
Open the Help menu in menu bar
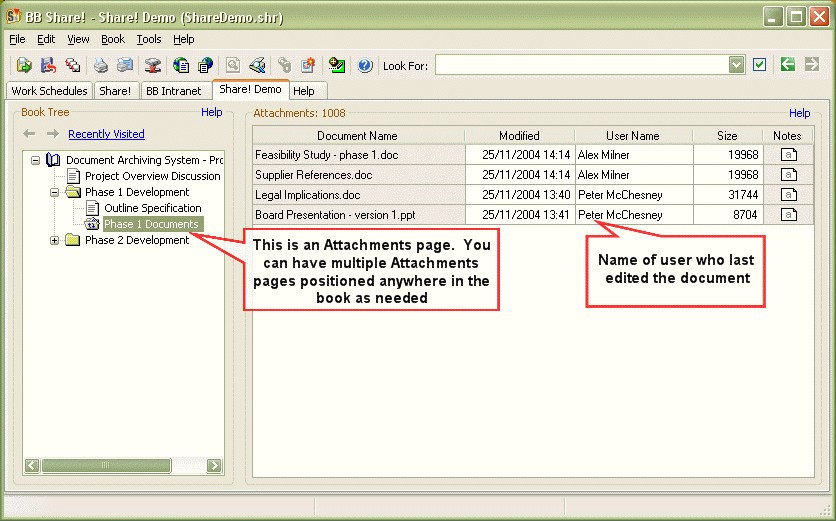point(184,39)
